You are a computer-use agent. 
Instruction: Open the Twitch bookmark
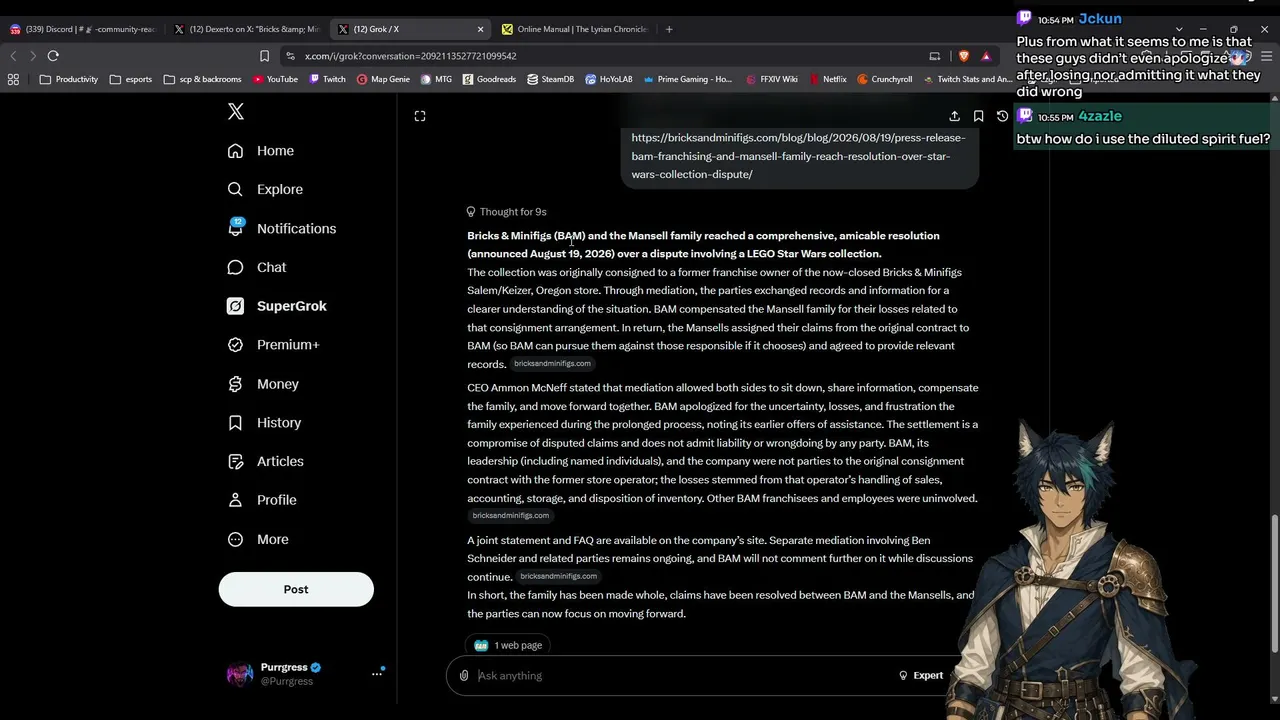coord(327,79)
